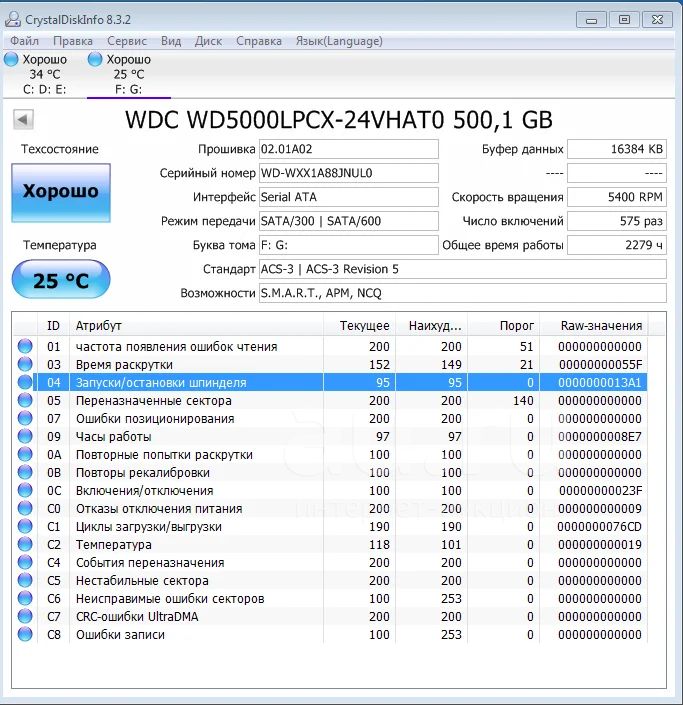Image resolution: width=683 pixels, height=705 pixels.
Task: Open the Сервис menu
Action: 127,41
